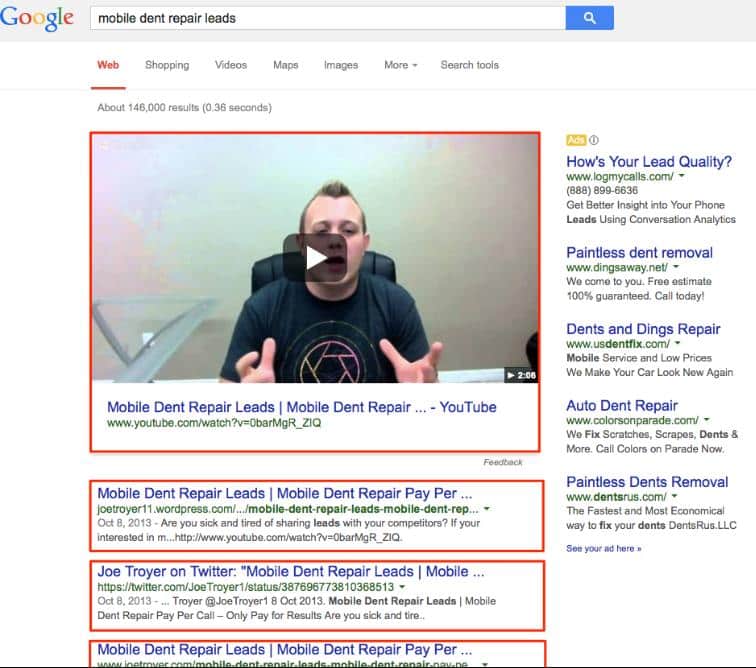Screen dimensions: 756x668
Task: Switch to the Videos tab
Action: pyautogui.click(x=230, y=65)
